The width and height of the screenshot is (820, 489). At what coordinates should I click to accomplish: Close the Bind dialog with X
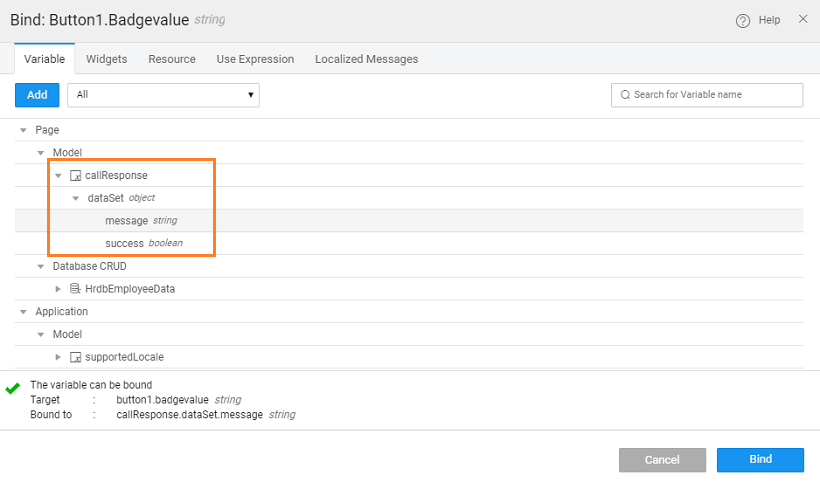[802, 19]
